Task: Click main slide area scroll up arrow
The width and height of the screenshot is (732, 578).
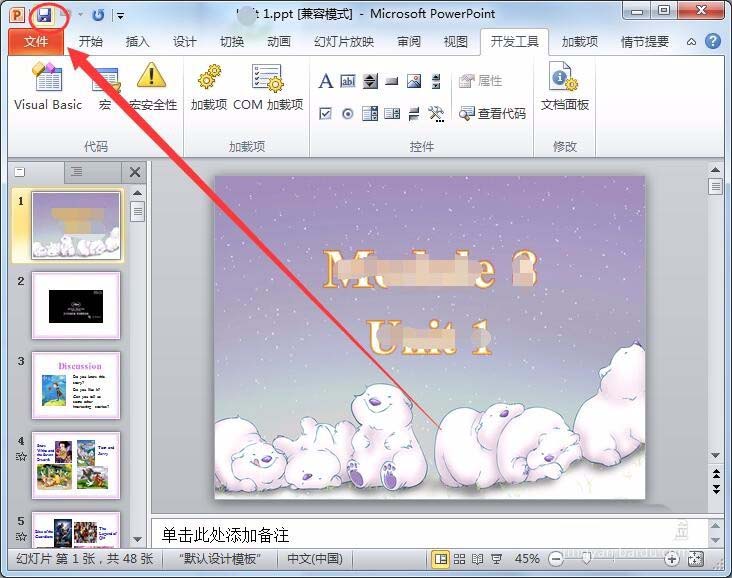Action: point(715,169)
